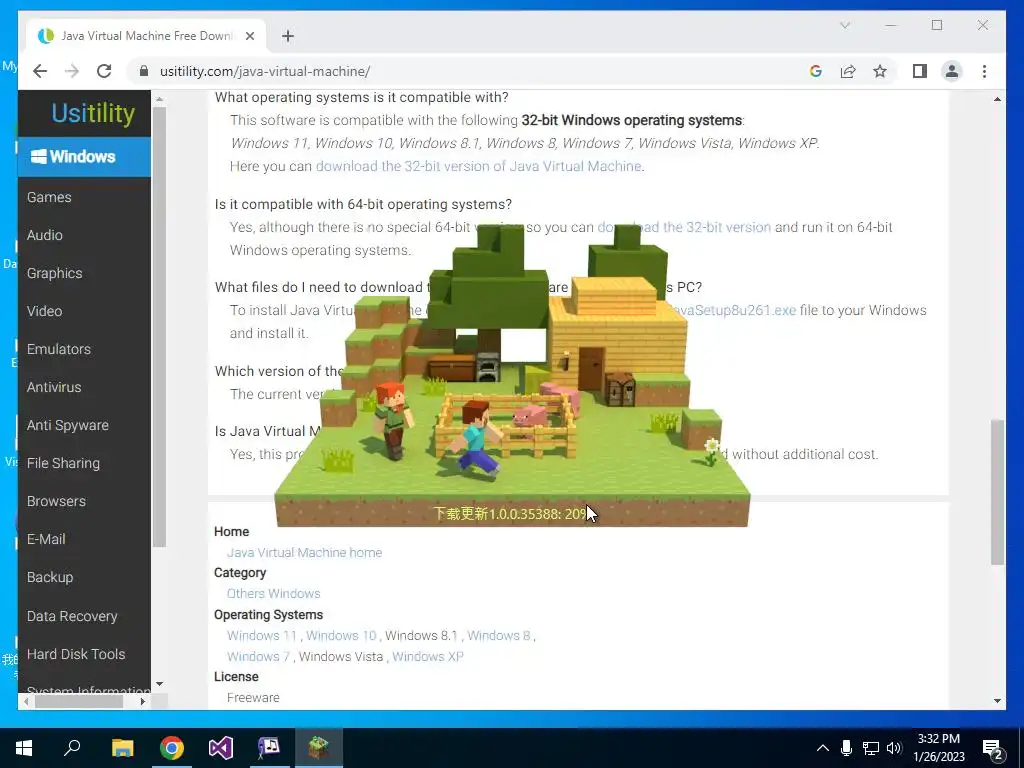Open the music note app in taskbar
This screenshot has width=1024, height=768.
click(x=269, y=748)
